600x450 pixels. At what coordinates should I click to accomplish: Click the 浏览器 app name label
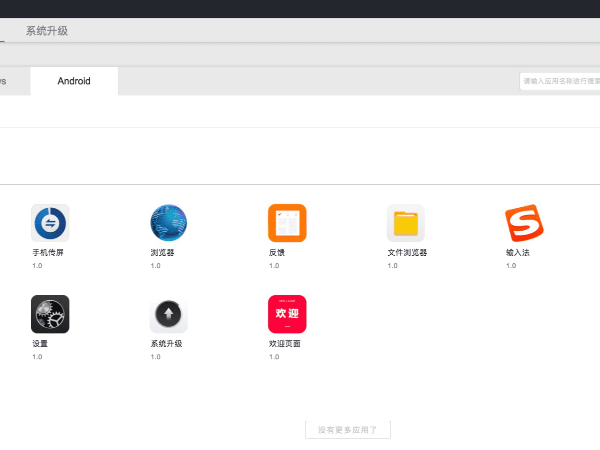[162, 253]
